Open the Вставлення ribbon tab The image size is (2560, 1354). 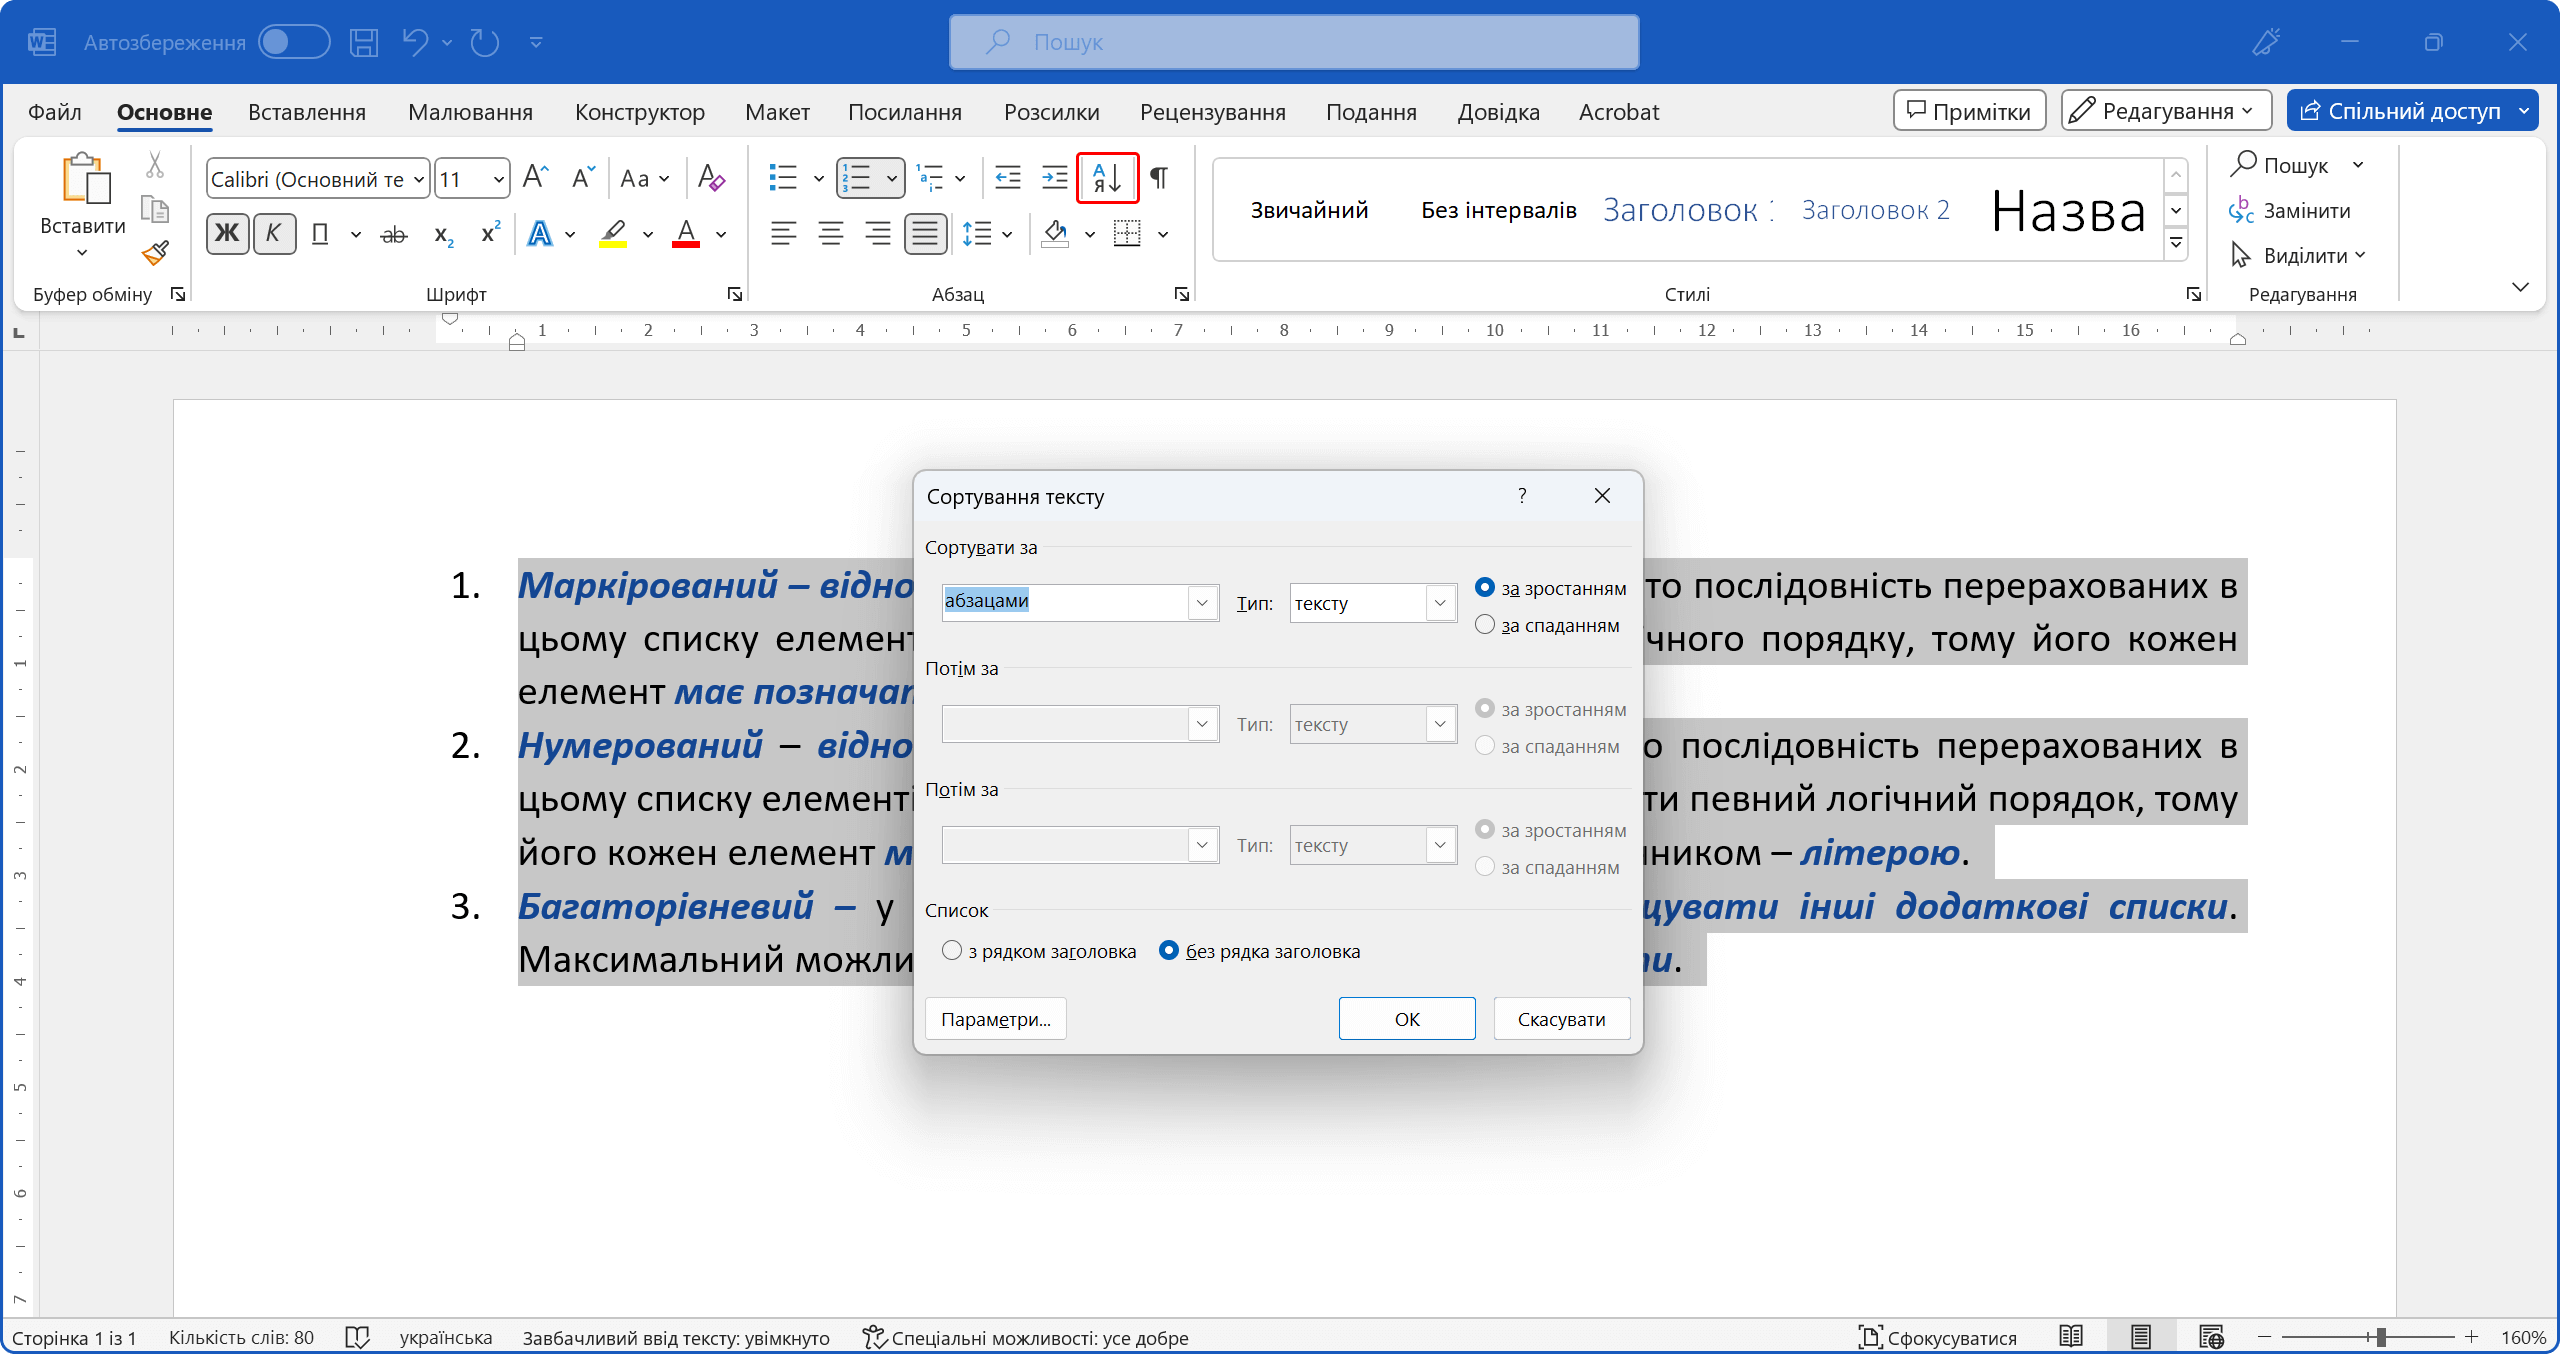click(307, 112)
